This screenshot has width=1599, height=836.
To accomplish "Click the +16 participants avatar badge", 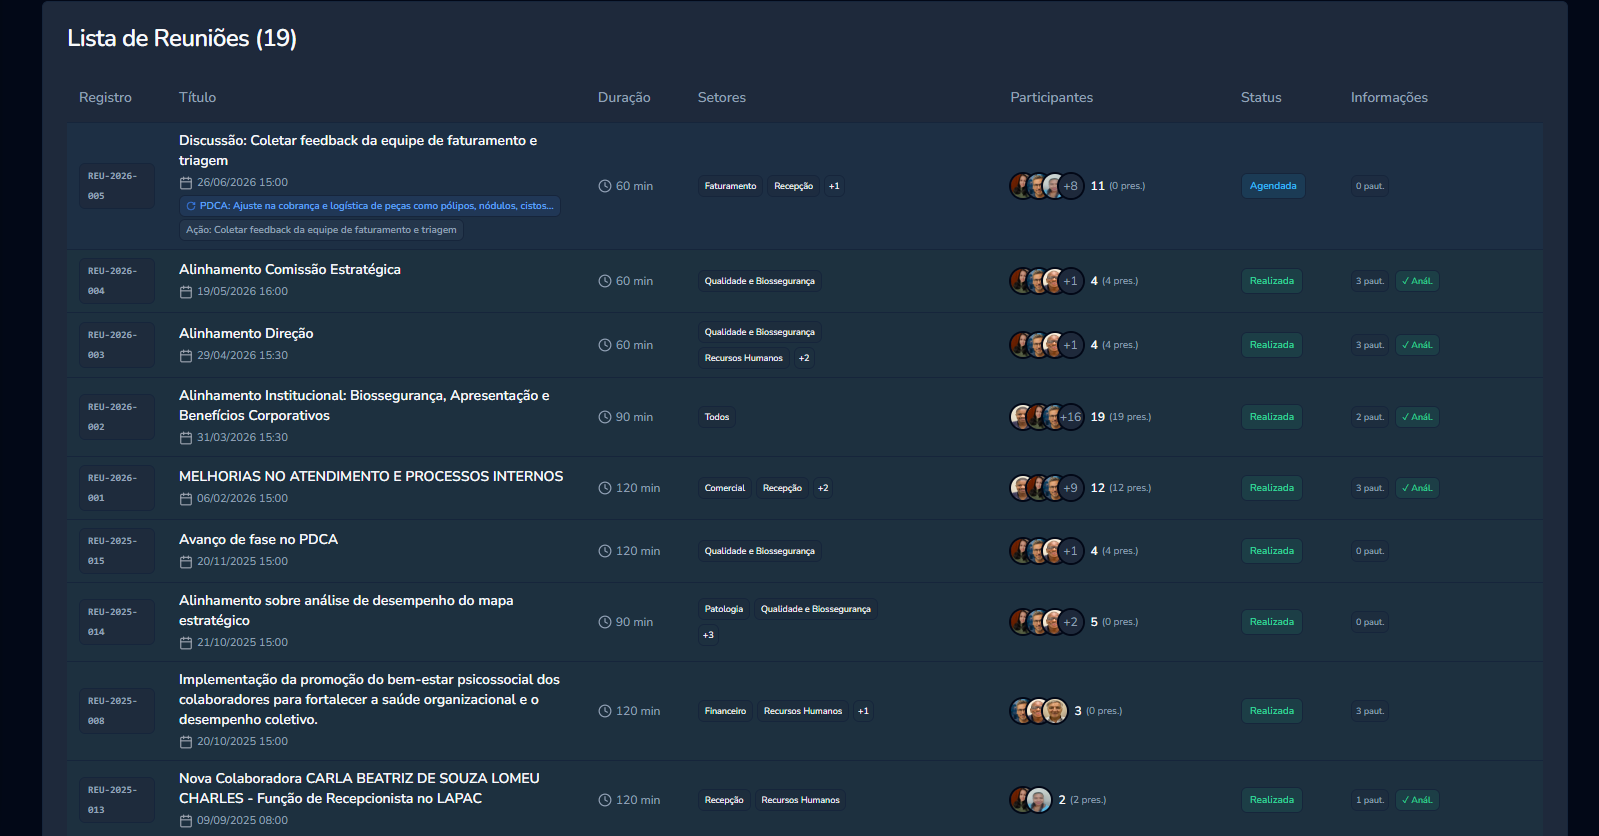I will click(x=1071, y=417).
